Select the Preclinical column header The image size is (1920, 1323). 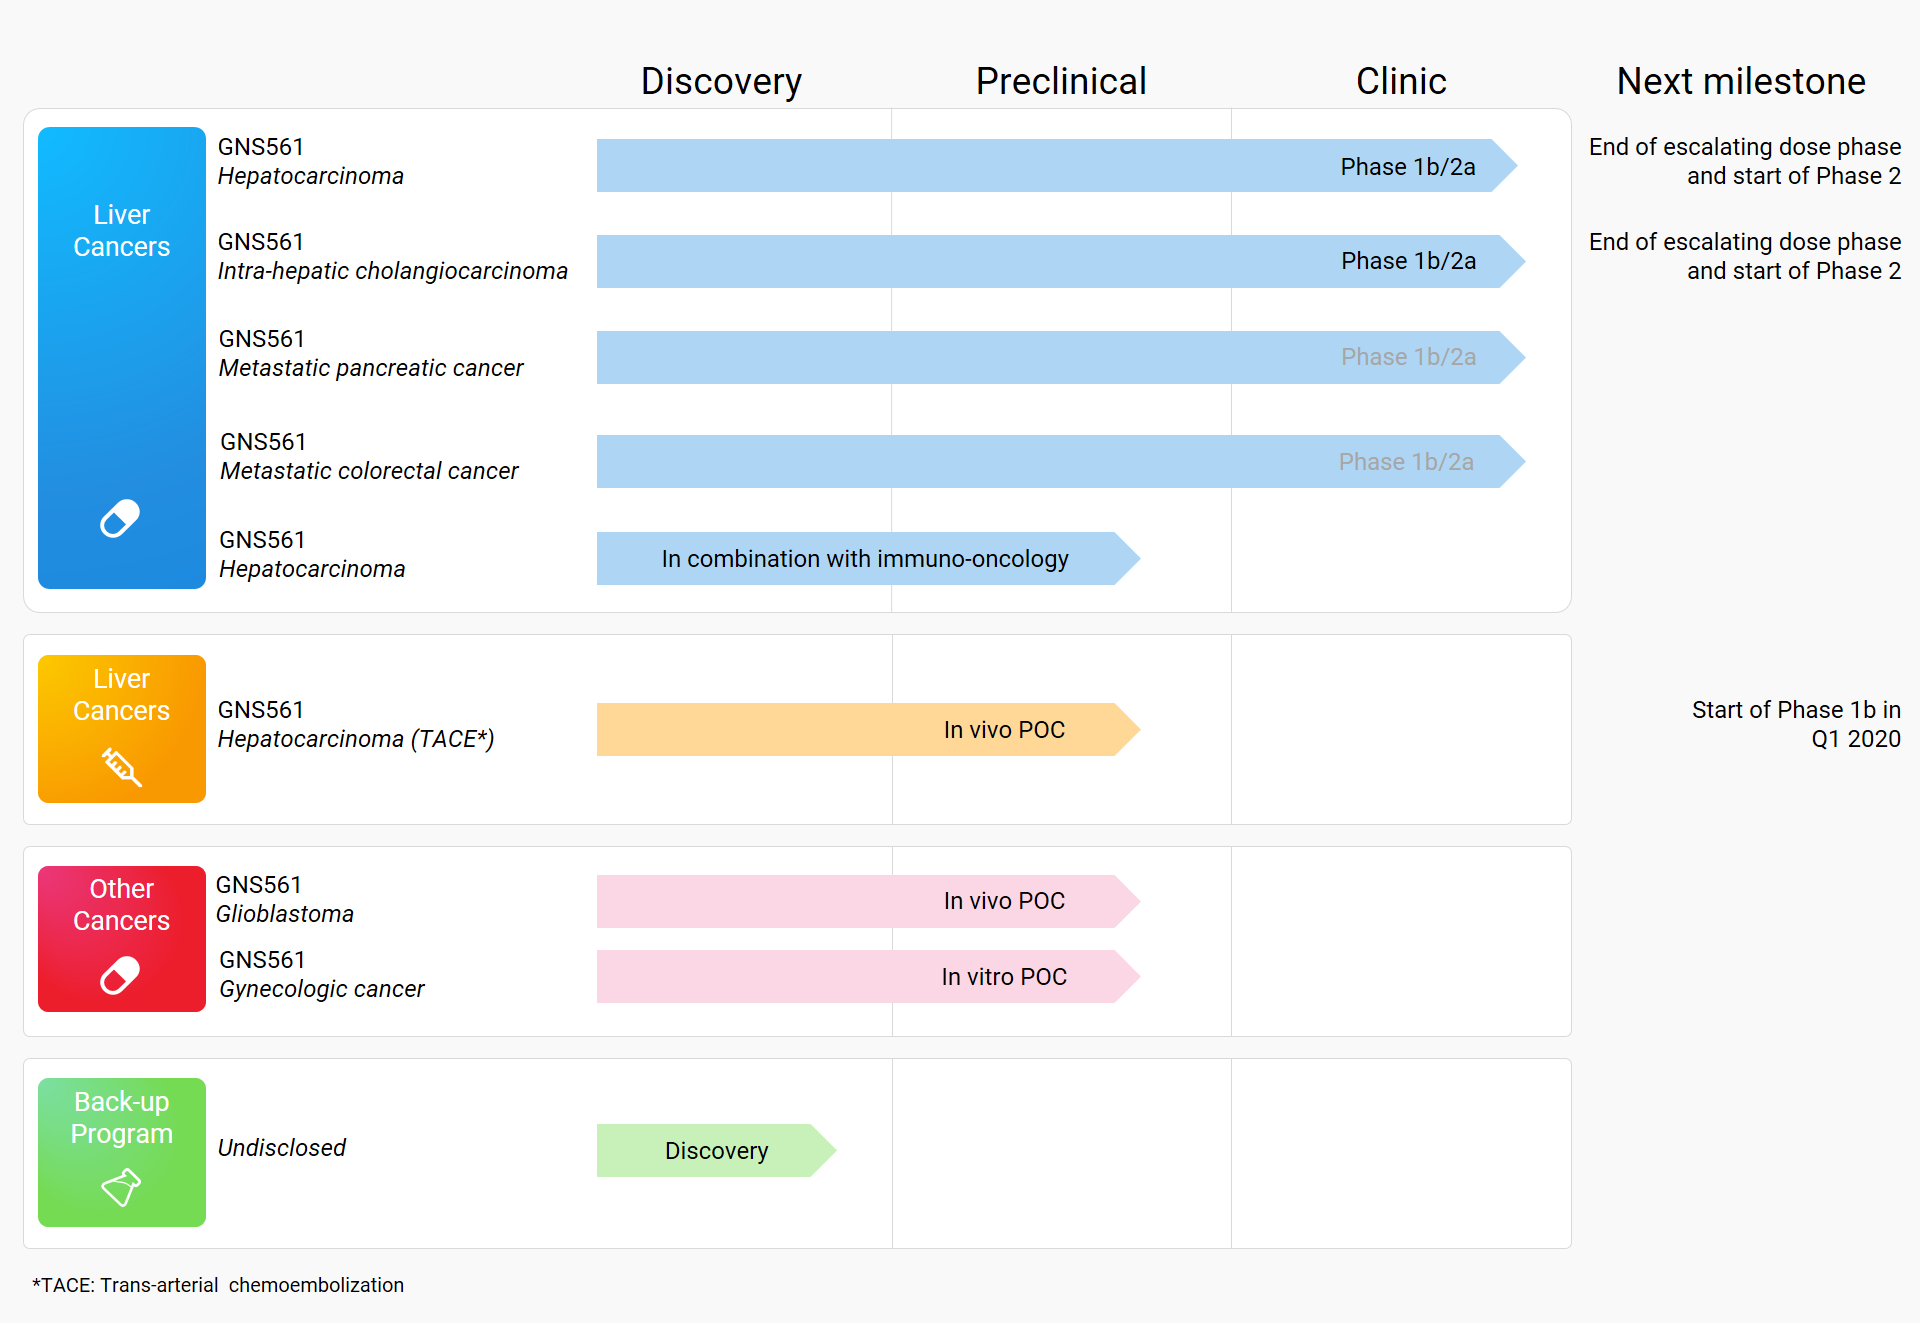(x=1061, y=81)
